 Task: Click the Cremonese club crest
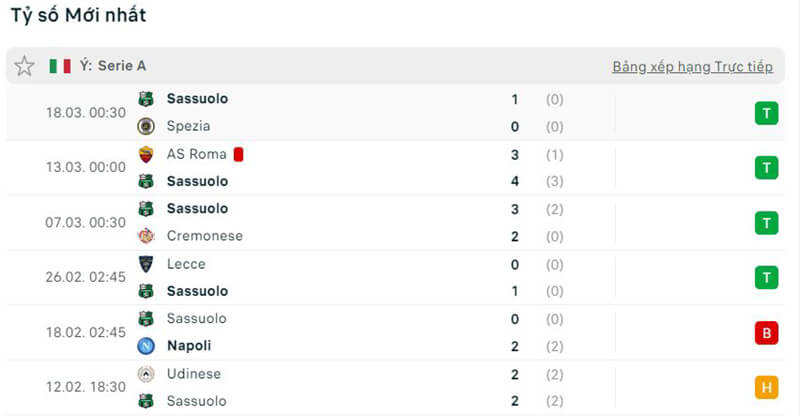147,236
